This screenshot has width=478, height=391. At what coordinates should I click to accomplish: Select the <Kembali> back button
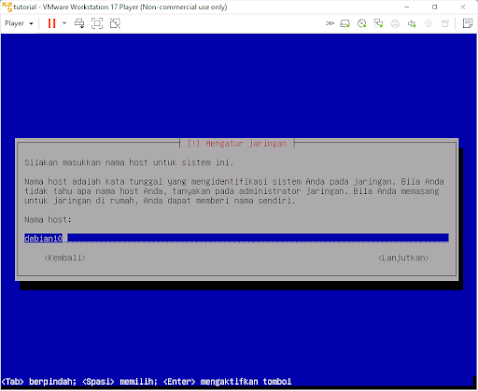(65, 258)
